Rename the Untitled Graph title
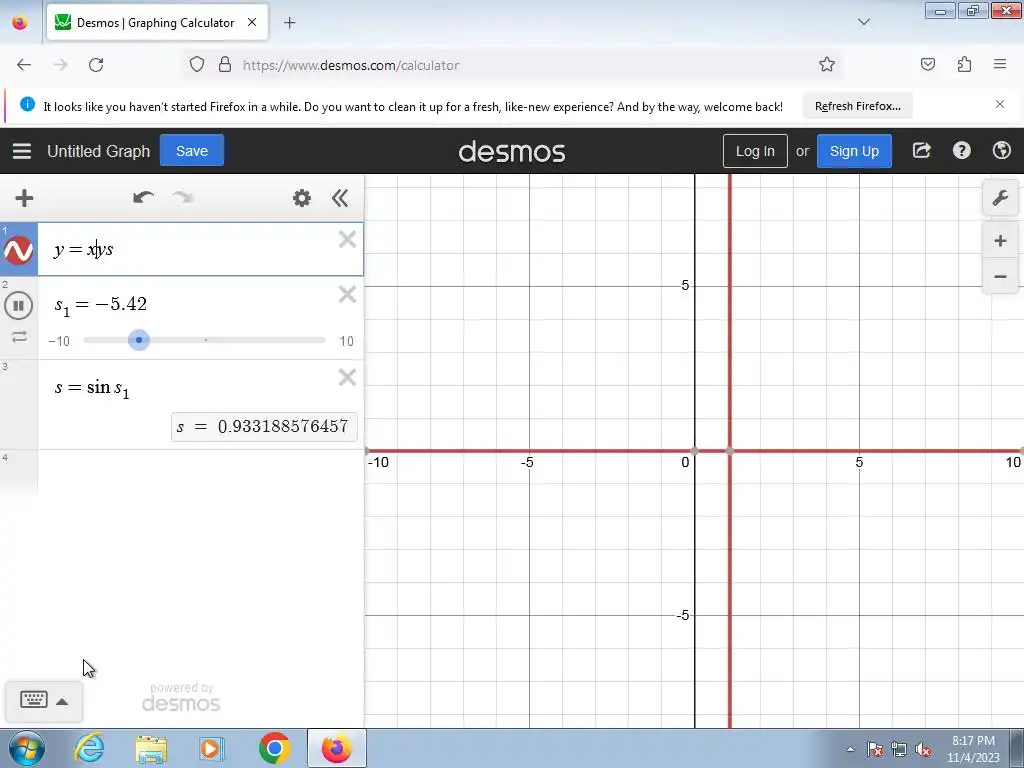 [x=99, y=151]
